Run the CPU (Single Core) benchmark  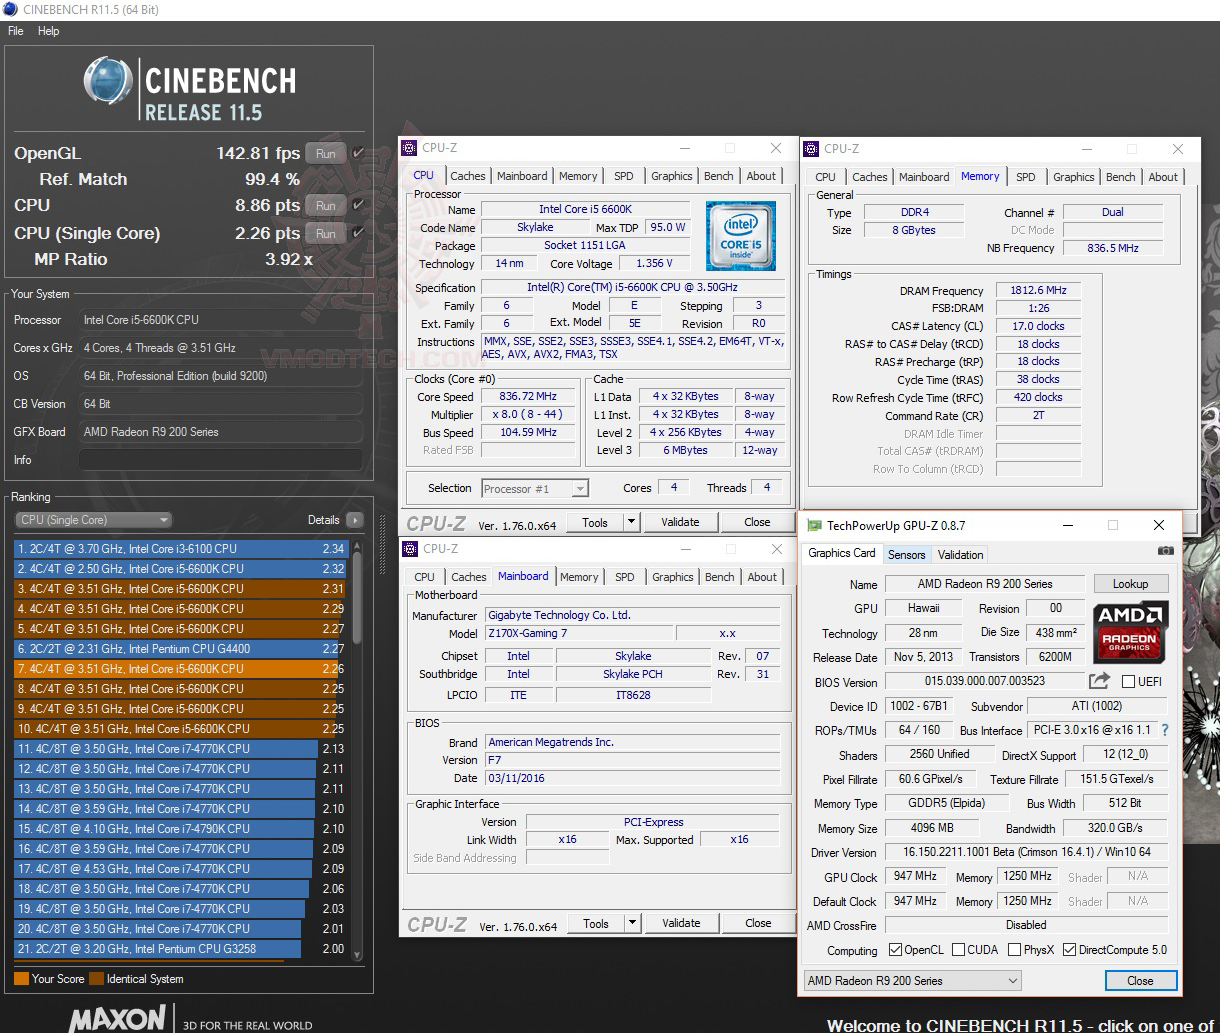point(325,234)
